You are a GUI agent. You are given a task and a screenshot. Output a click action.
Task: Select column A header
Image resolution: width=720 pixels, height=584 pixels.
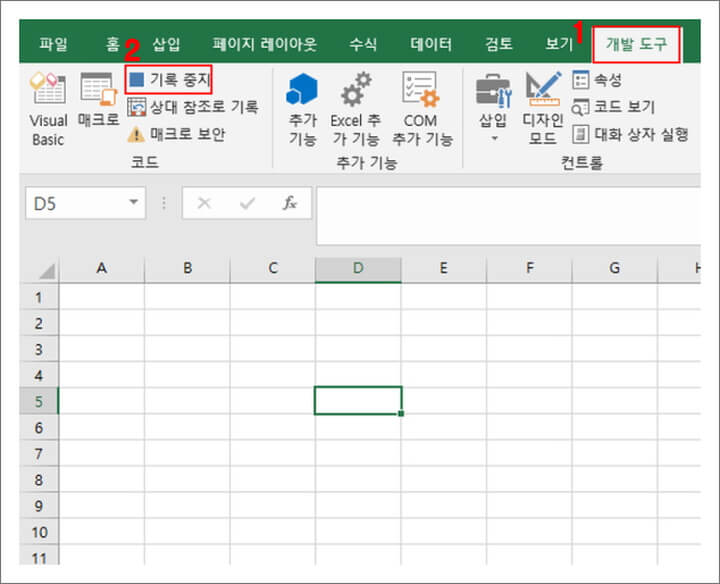(x=101, y=269)
